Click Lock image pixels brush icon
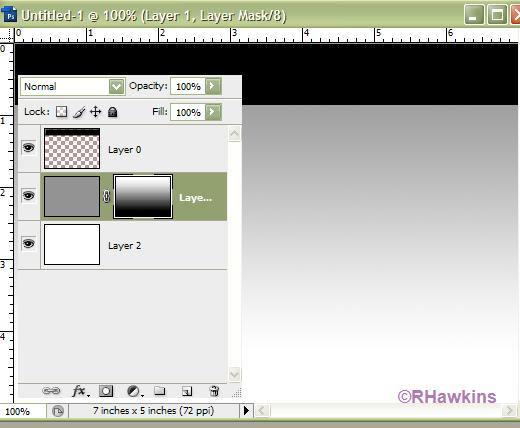The image size is (520, 428). [79, 112]
